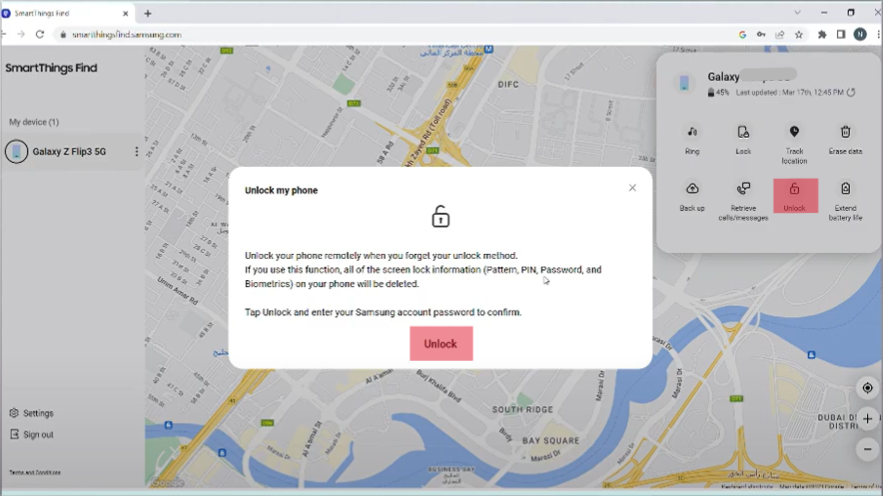
Task: Share this page icon in address bar
Action: tap(779, 35)
